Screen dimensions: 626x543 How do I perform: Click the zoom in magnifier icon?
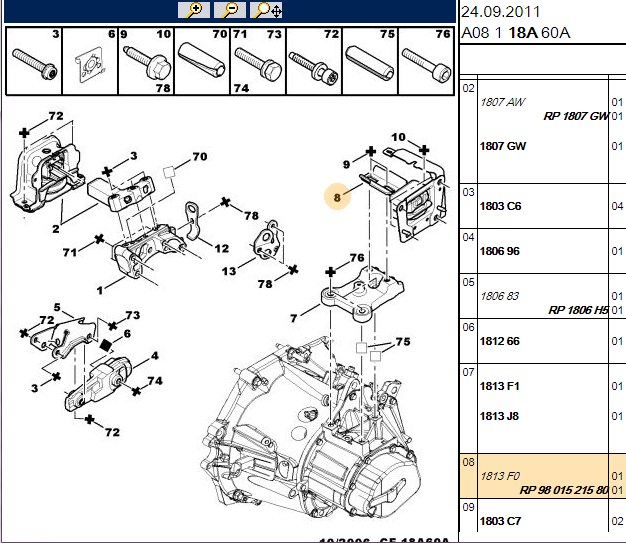point(194,10)
